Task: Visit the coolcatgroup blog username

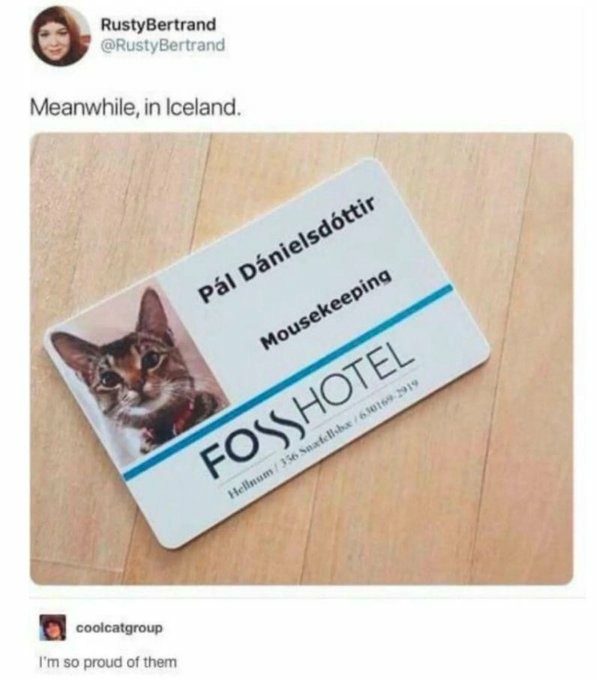Action: pos(120,628)
